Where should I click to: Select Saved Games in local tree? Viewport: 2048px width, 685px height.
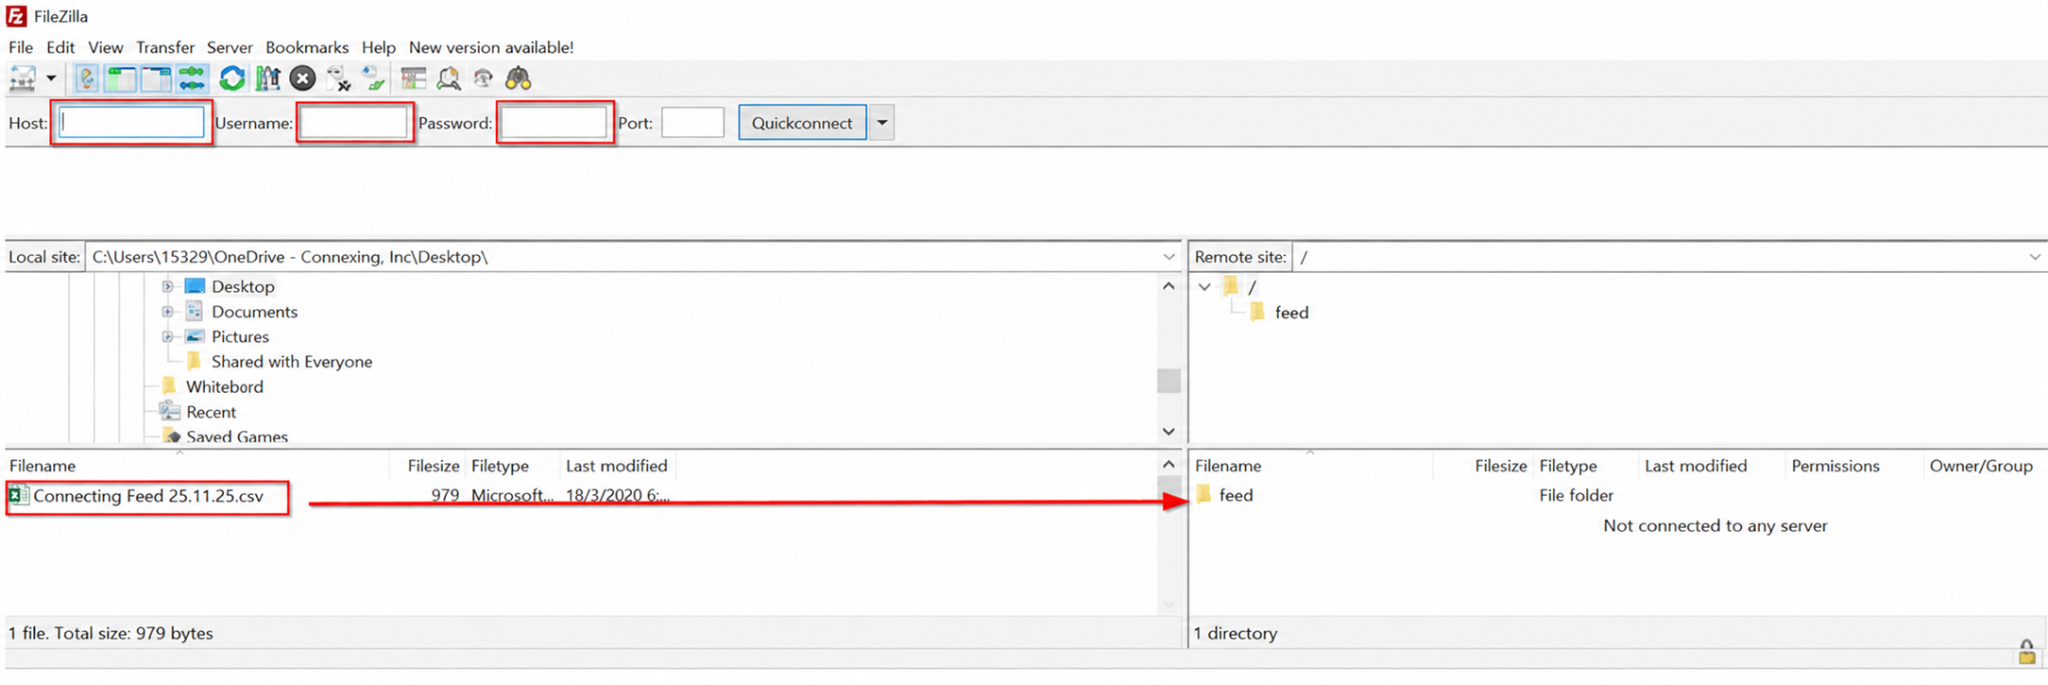tap(236, 436)
